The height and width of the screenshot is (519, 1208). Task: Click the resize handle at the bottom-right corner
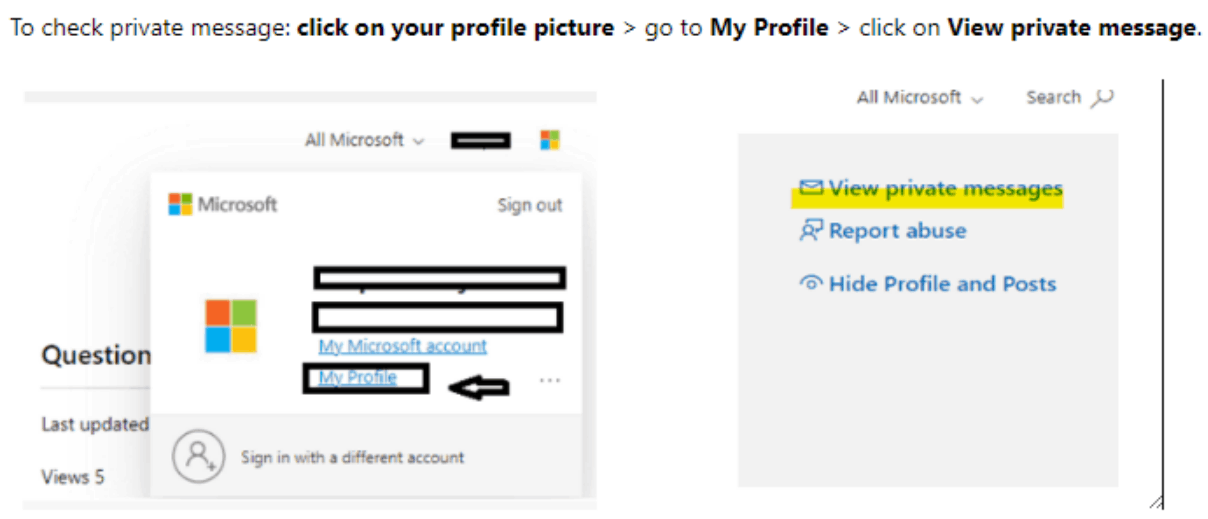(1156, 502)
